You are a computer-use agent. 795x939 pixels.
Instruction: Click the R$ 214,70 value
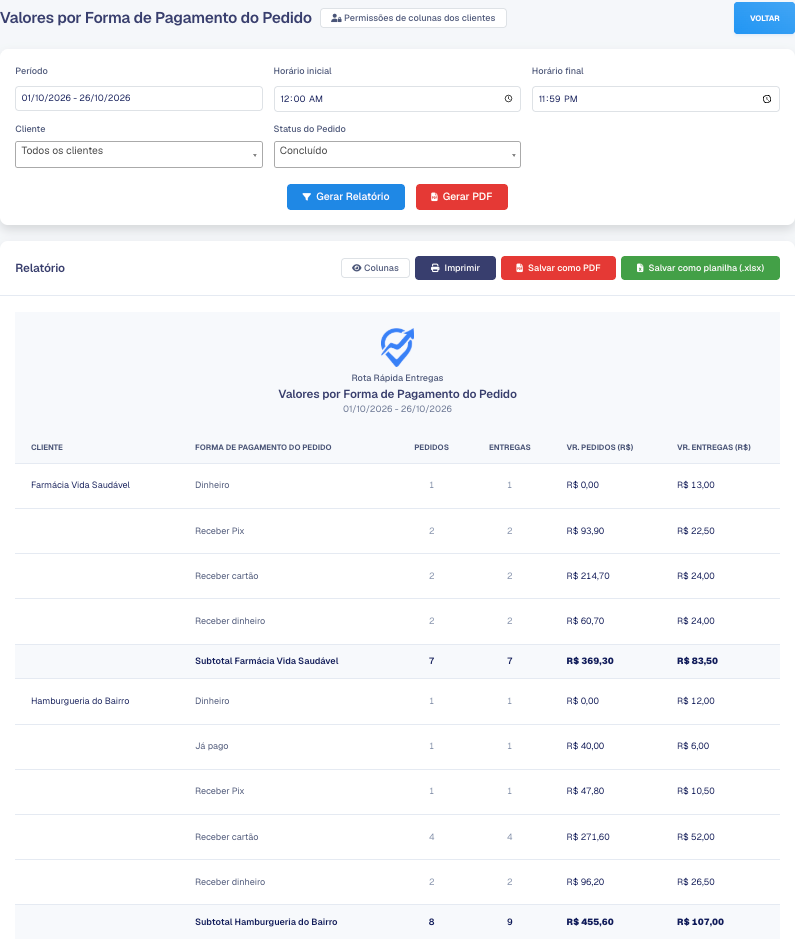588,575
